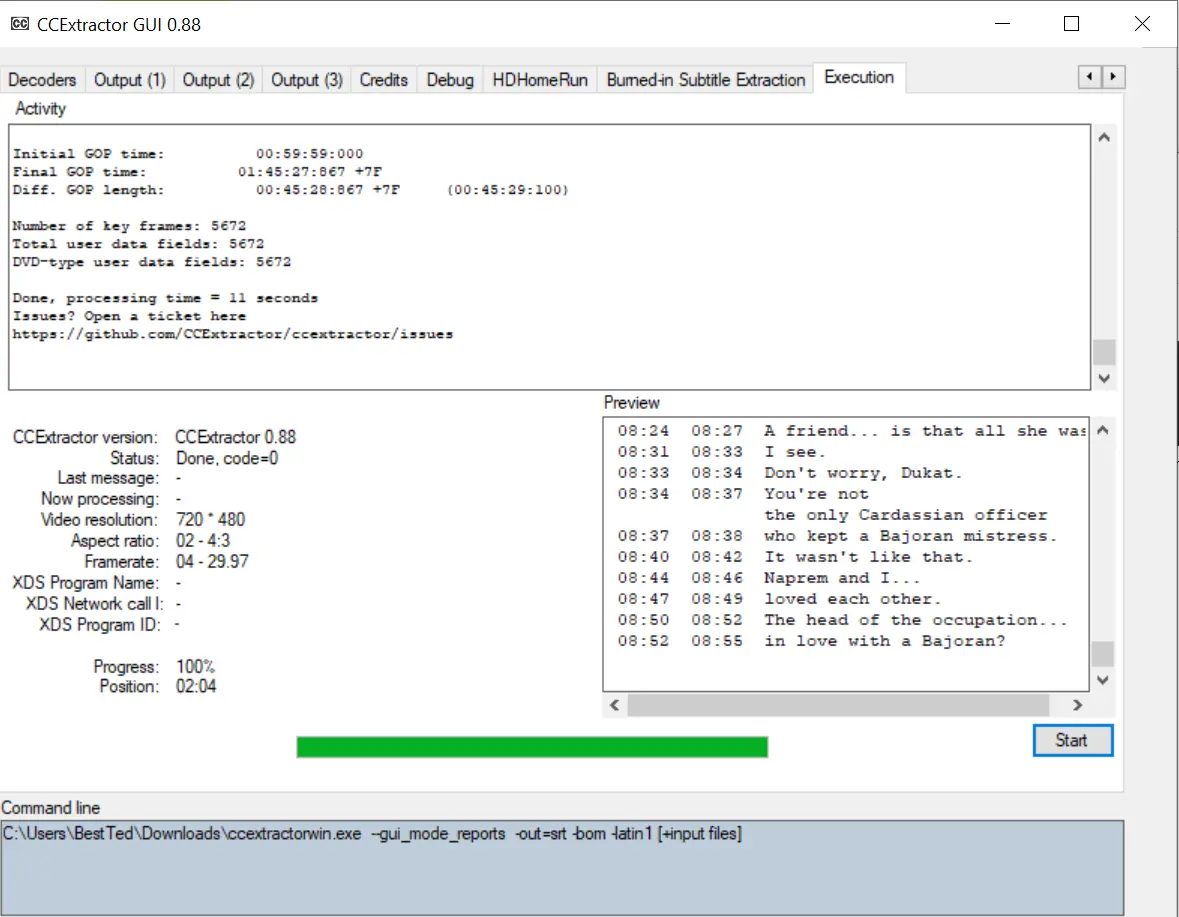
Task: Click the Preview horizontal scrollbar thumb
Action: 838,705
